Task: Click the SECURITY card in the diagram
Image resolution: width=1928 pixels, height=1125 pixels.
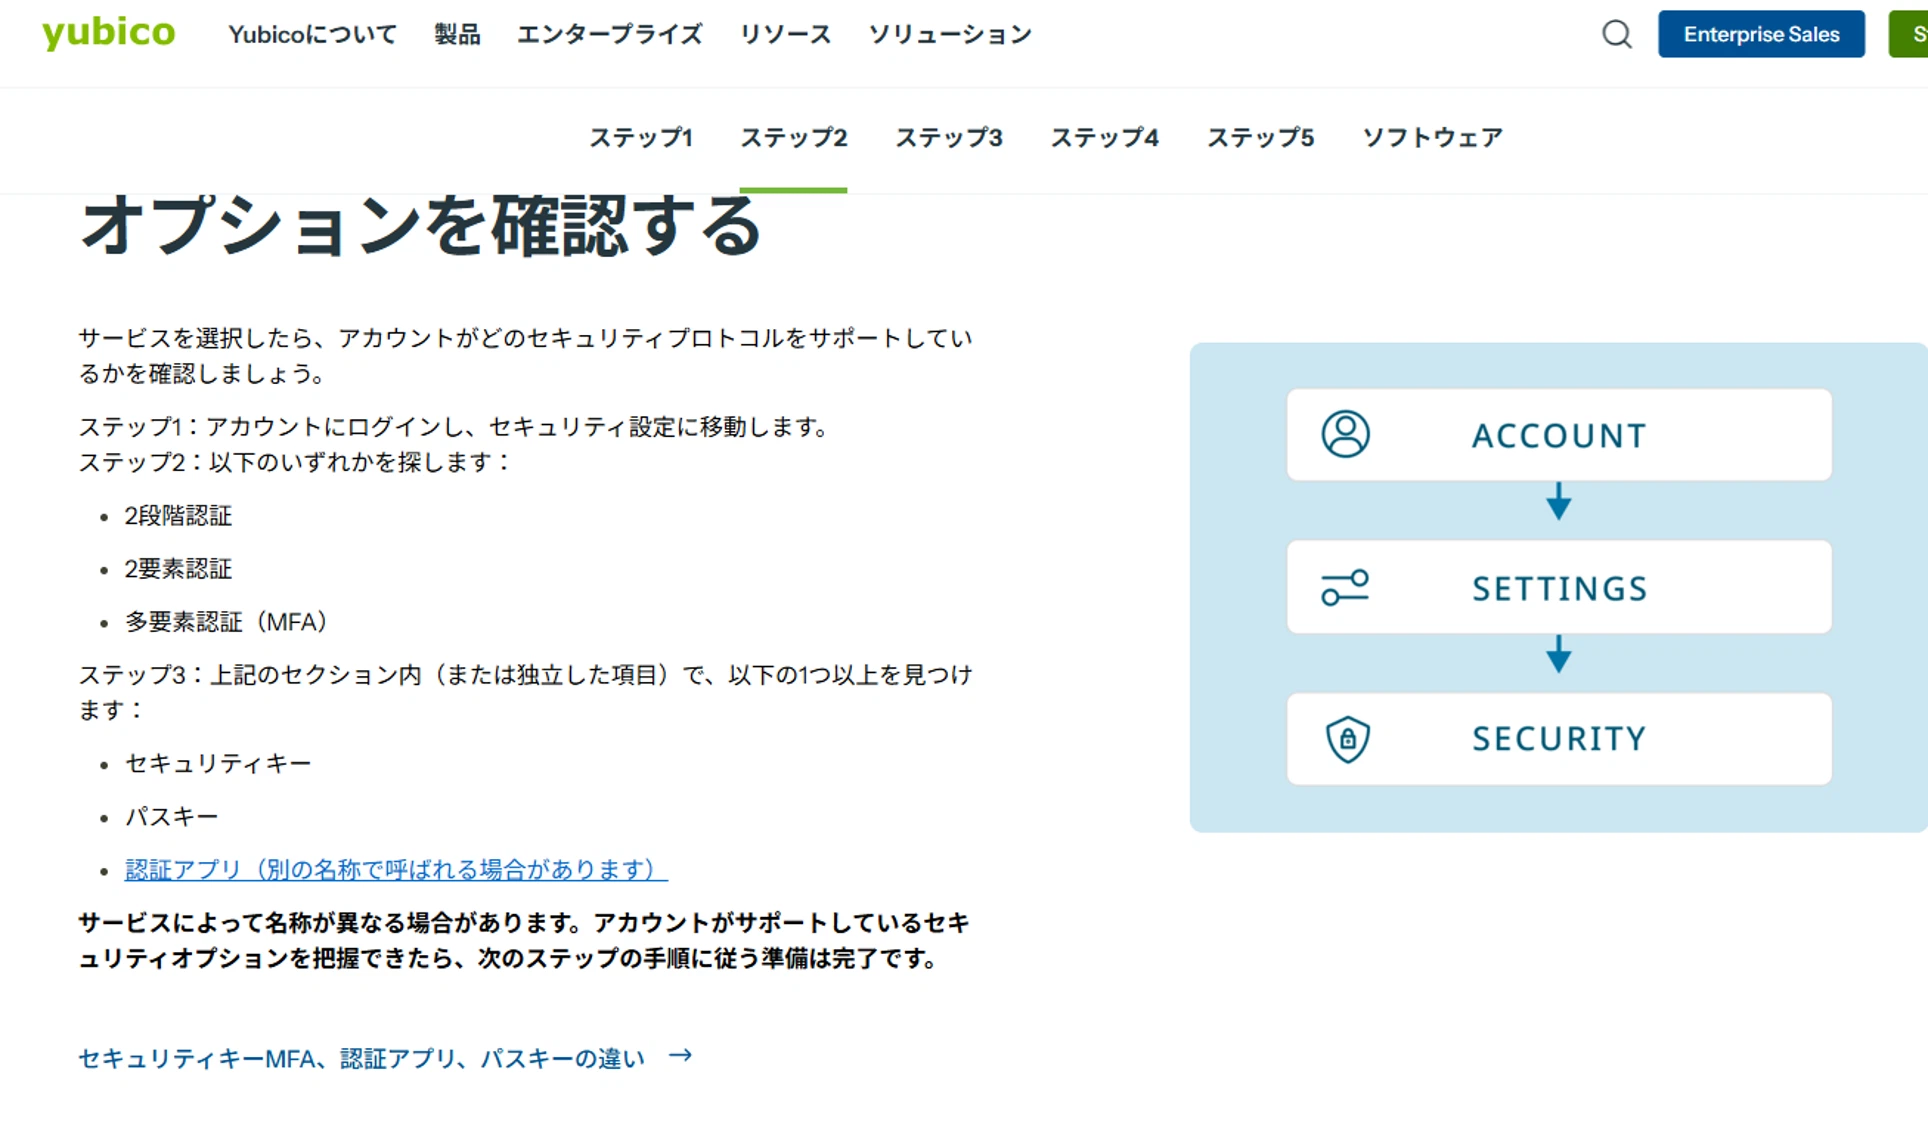Action: coord(1559,739)
